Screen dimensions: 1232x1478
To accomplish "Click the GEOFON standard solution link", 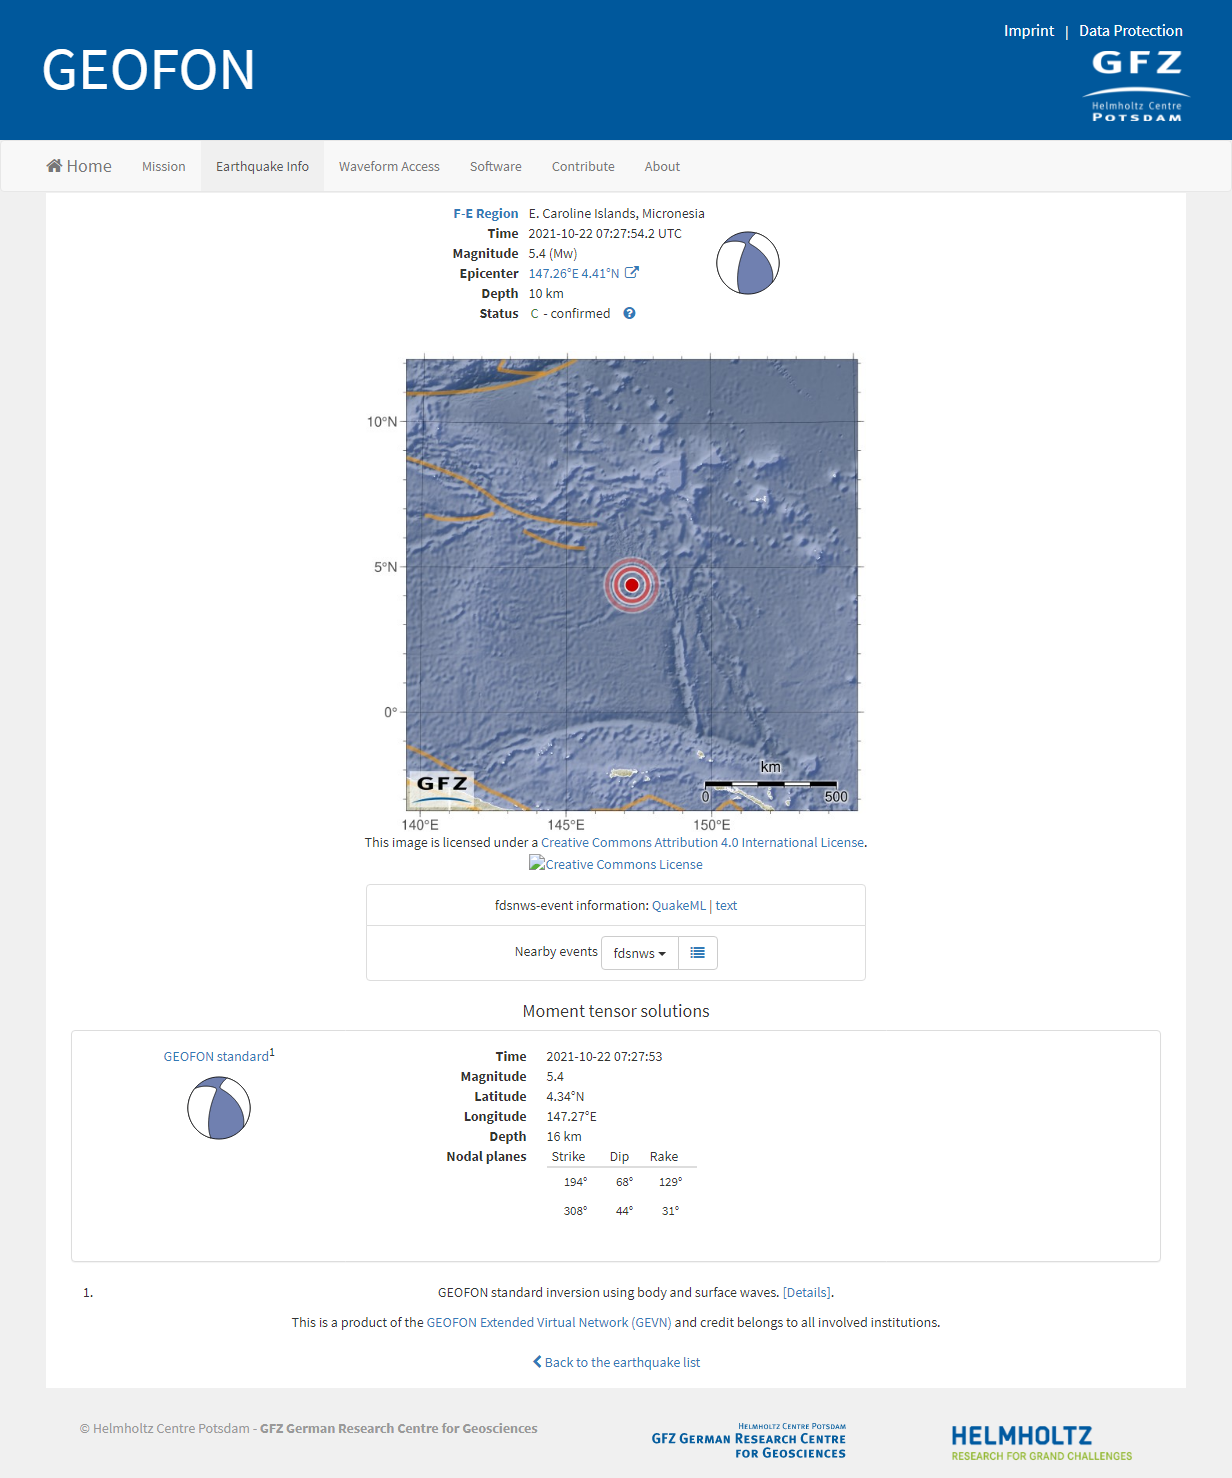I will 216,1056.
